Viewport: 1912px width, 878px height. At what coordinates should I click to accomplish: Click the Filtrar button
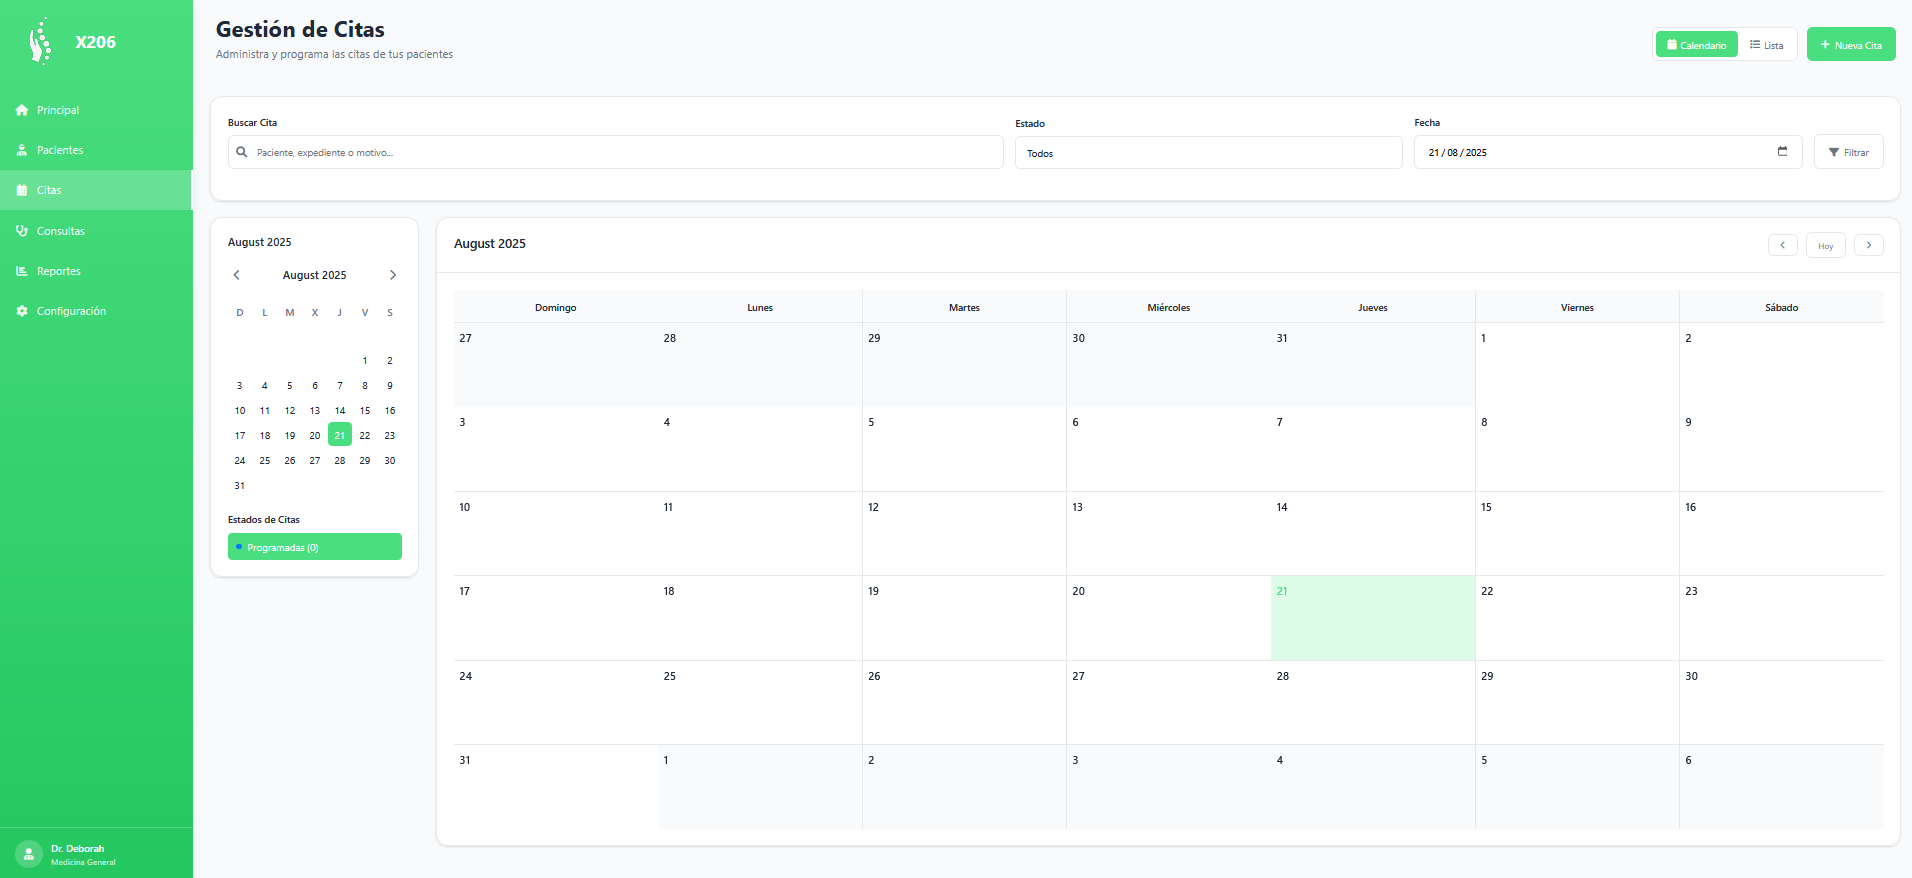1848,152
